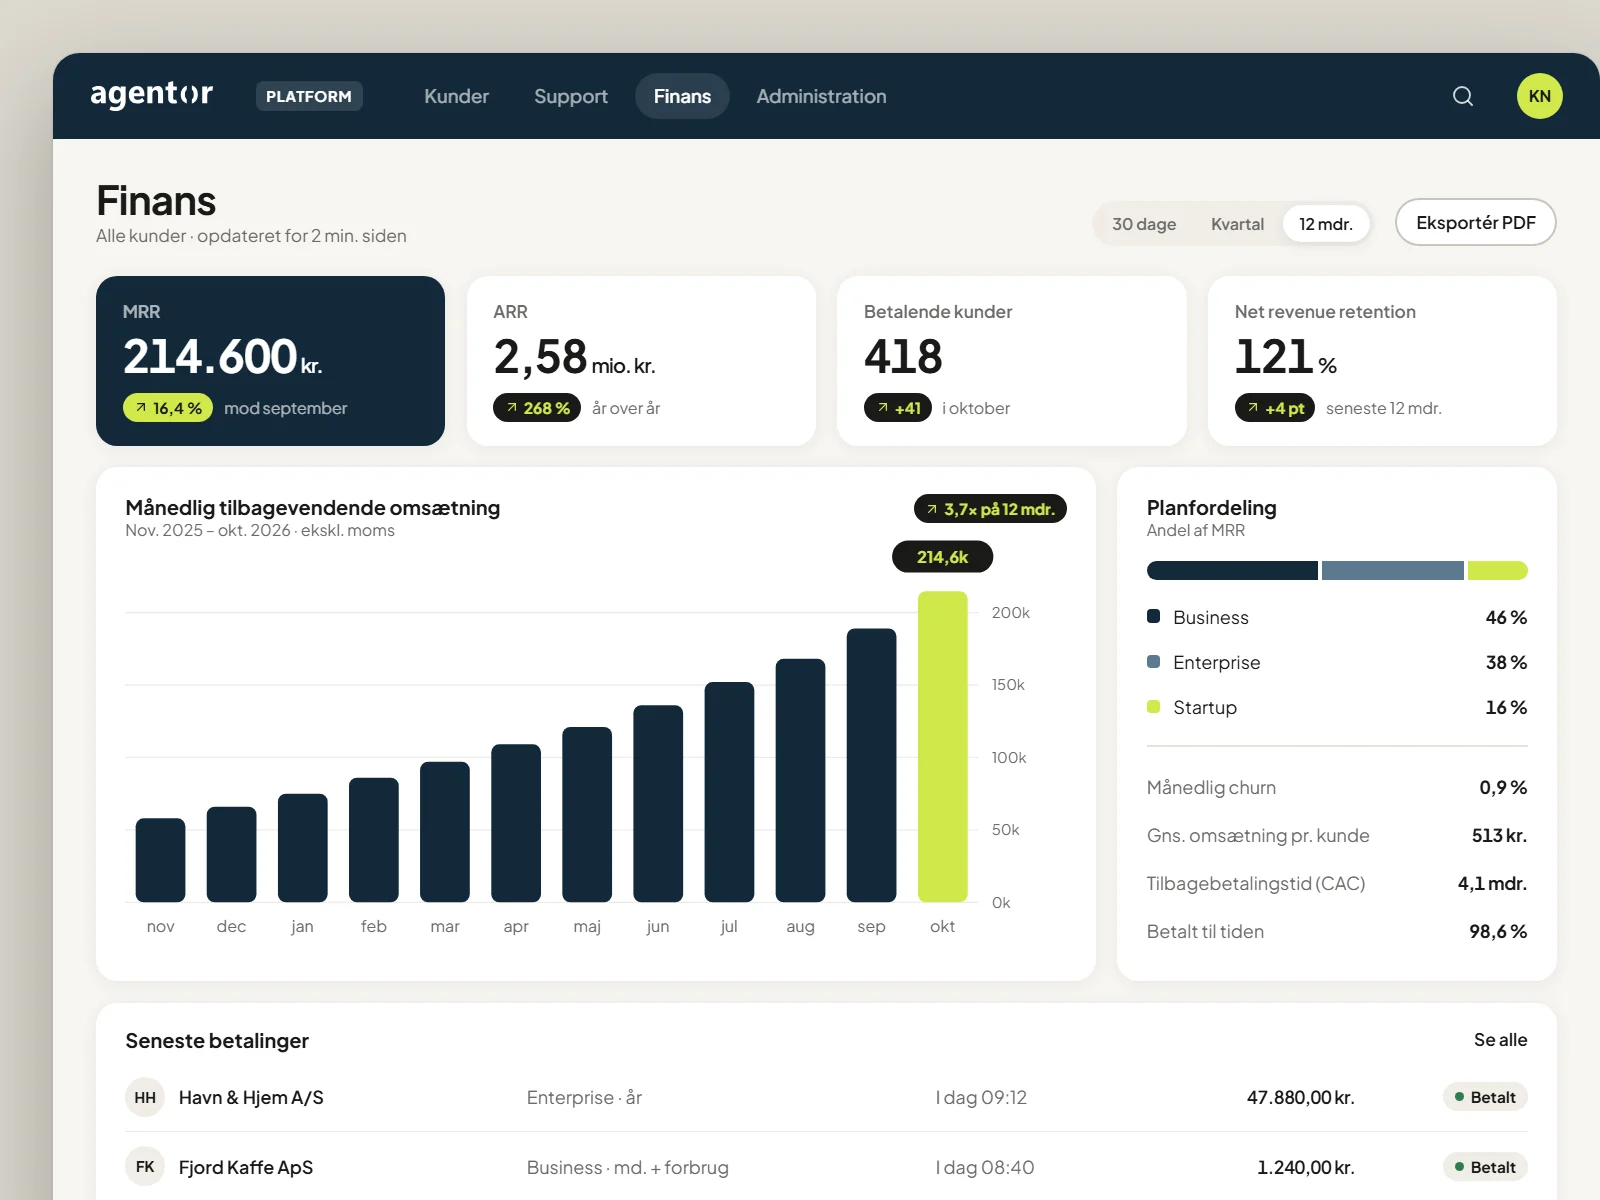Click the HH avatar for Havn & Hjem
Screen dimensions: 1600x1200
click(x=145, y=1097)
